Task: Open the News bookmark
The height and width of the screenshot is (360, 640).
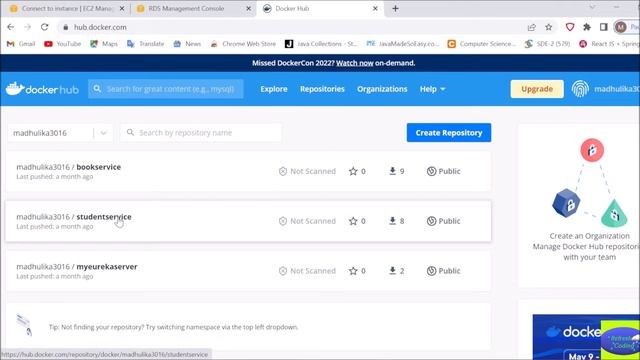Action: [x=187, y=44]
